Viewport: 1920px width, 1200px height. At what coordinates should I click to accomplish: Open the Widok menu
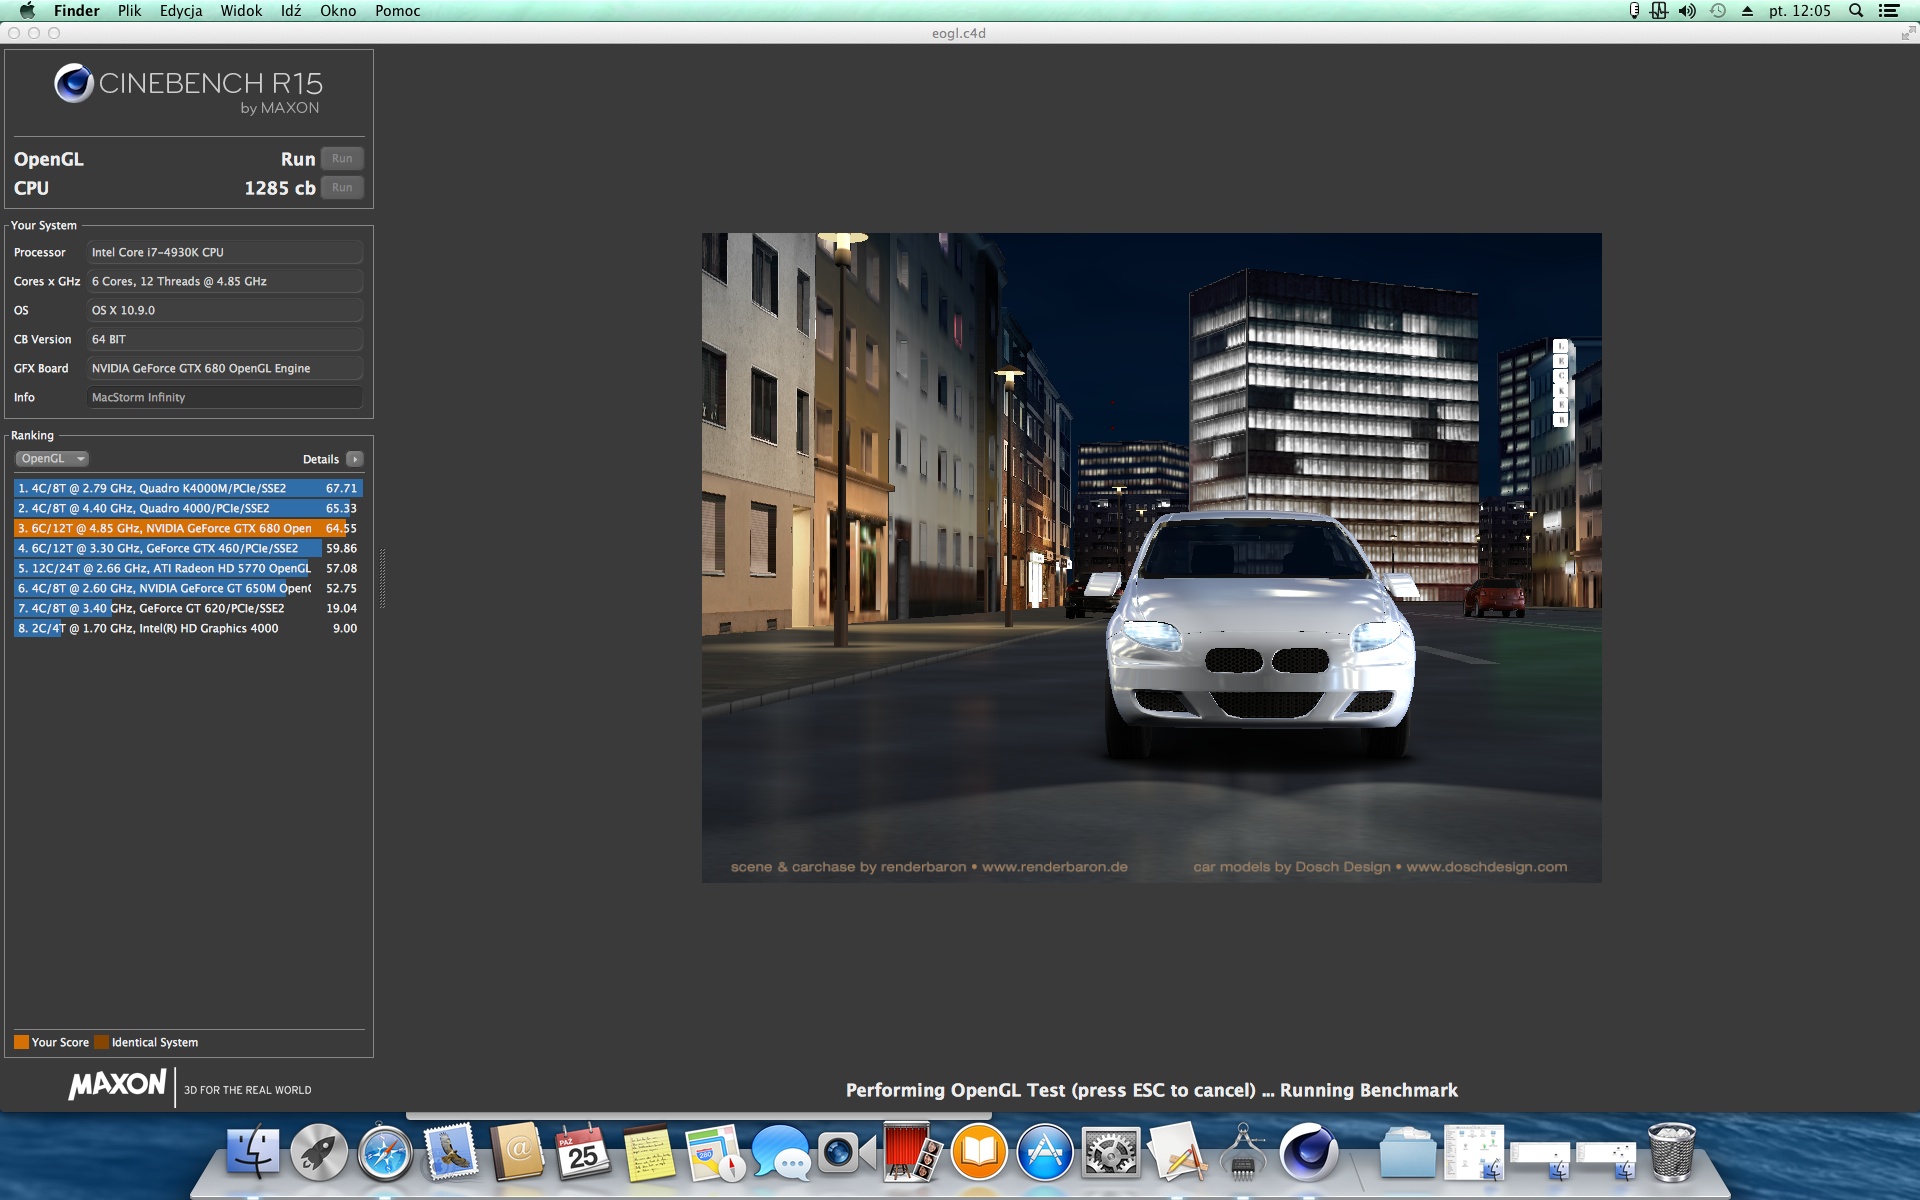241,11
